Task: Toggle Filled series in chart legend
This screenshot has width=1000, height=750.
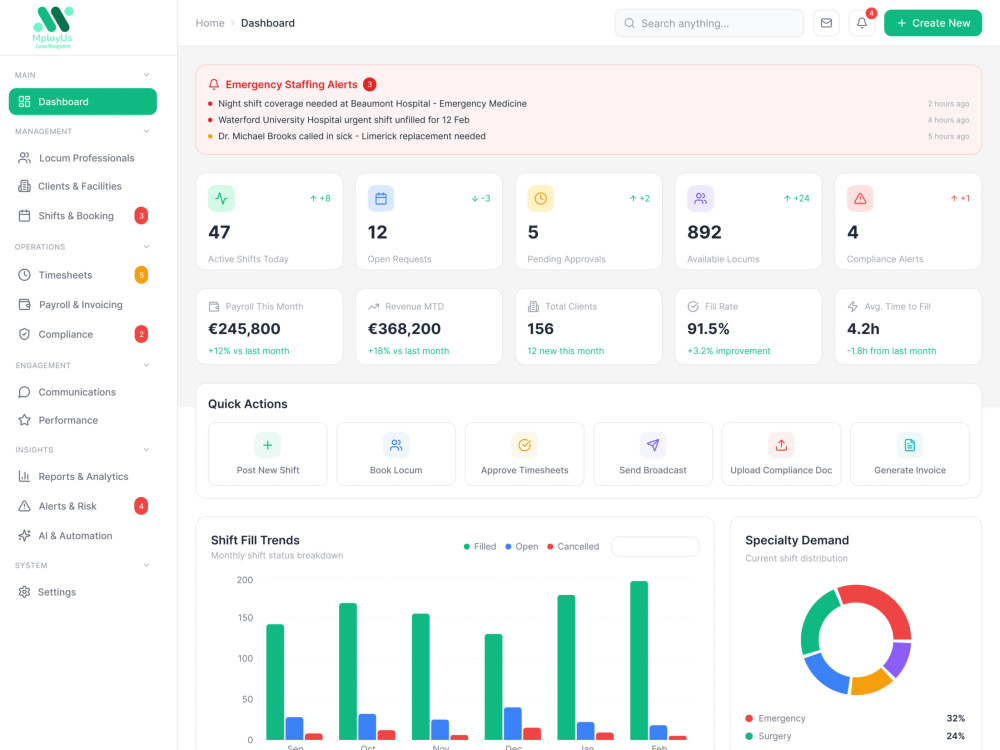Action: [x=480, y=547]
